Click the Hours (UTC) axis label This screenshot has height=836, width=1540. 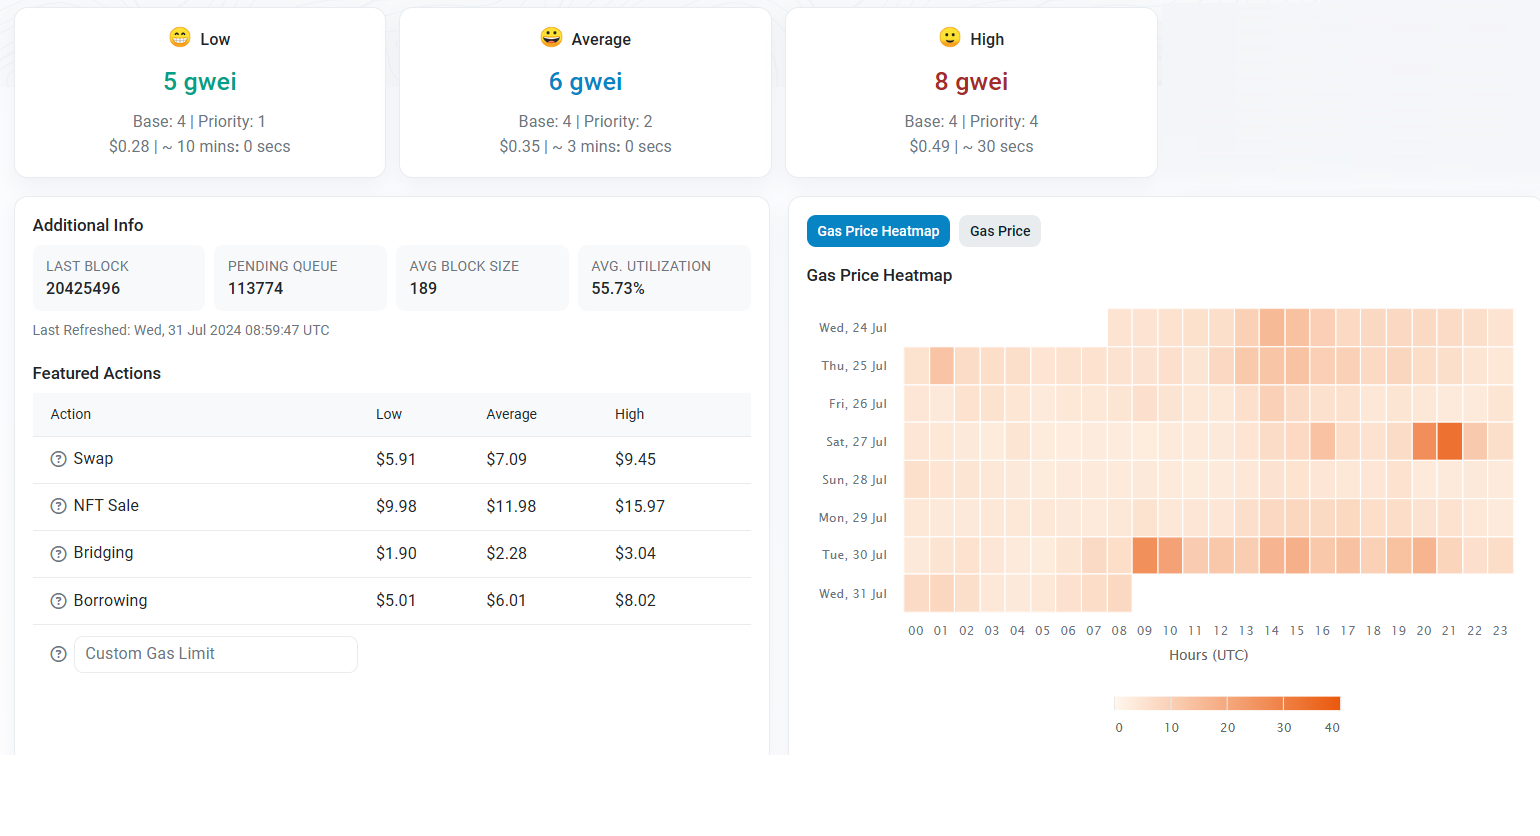pos(1208,655)
